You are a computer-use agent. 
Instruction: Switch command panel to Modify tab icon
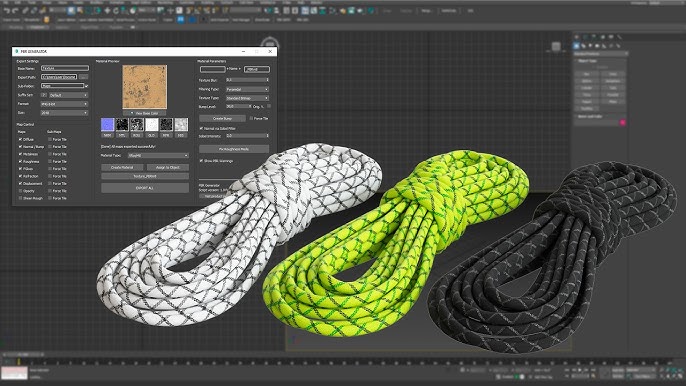coord(585,37)
